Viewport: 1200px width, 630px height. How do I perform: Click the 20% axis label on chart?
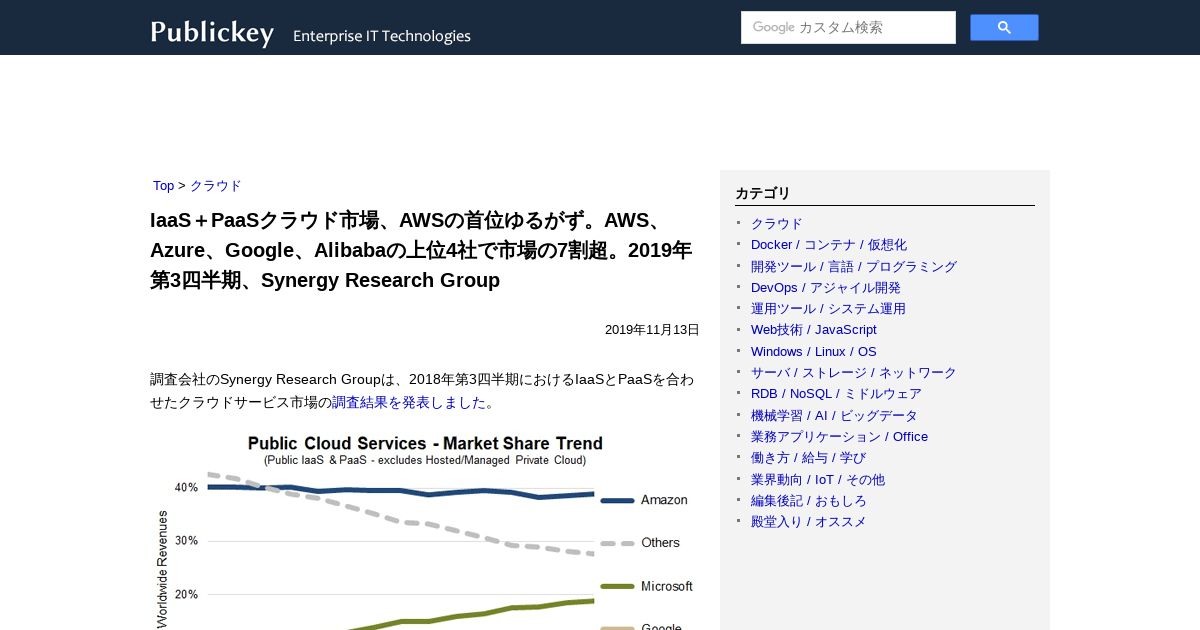coord(186,594)
